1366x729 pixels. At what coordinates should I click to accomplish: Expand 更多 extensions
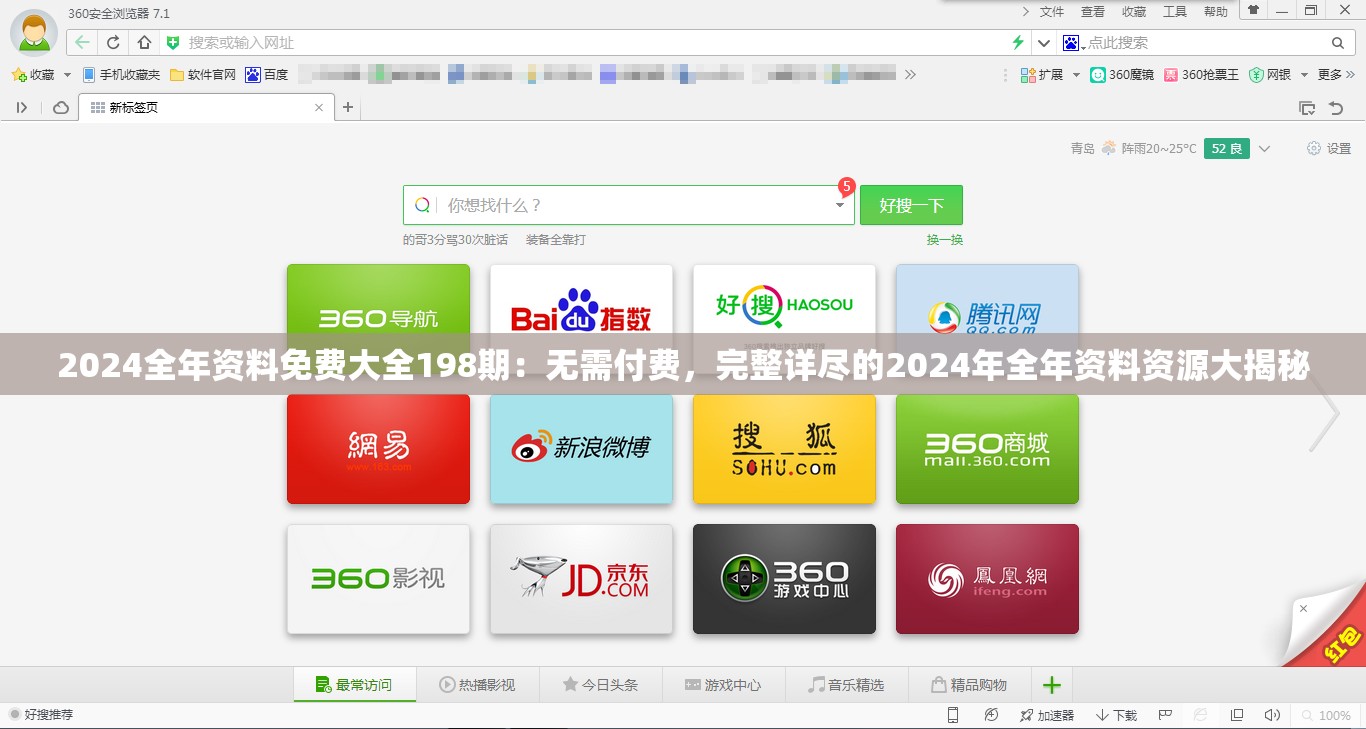pos(1336,74)
